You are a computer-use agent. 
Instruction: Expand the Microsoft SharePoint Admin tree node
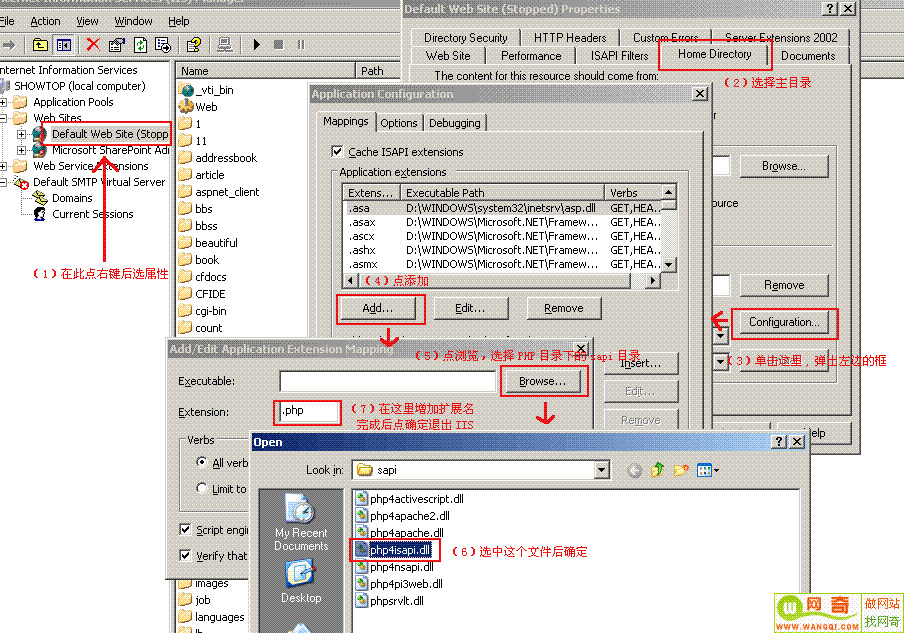21,150
